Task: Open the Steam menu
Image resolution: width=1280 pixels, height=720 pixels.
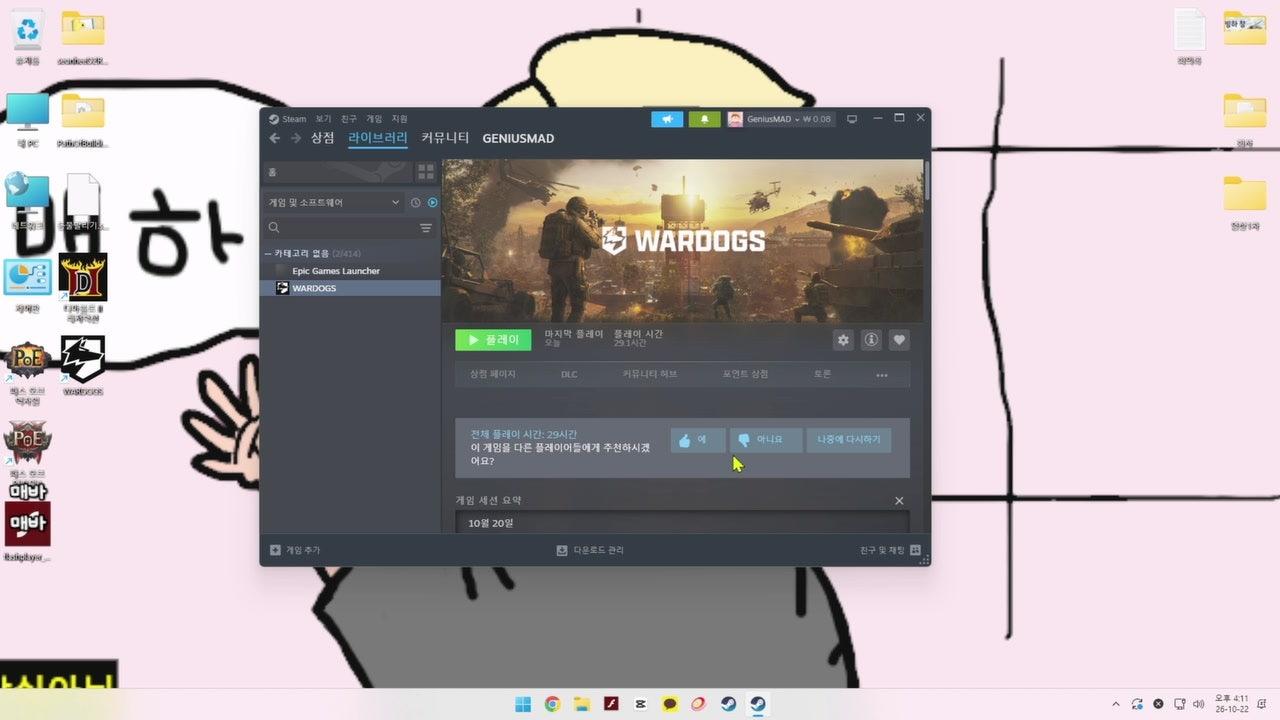Action: pos(287,119)
